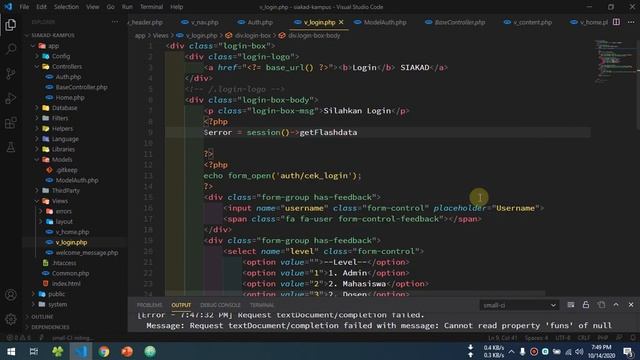640x360 pixels.
Task: Close the bottom panel
Action: tap(631, 305)
